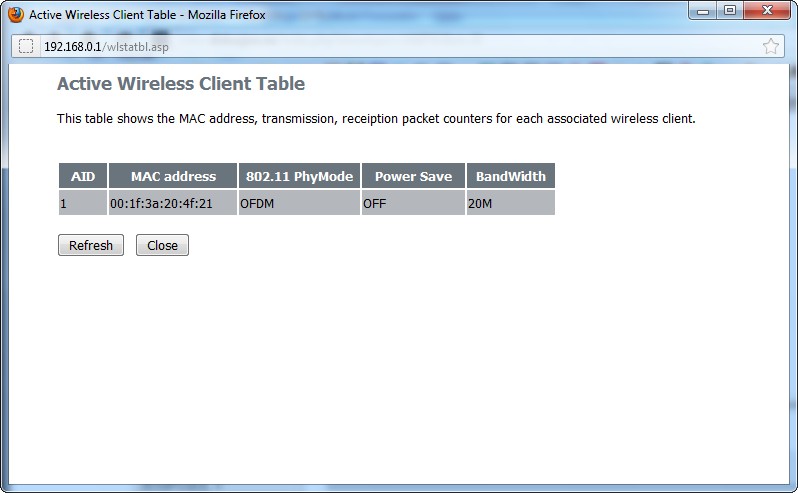798x493 pixels.
Task: Click the table description paragraph text
Action: click(x=376, y=119)
